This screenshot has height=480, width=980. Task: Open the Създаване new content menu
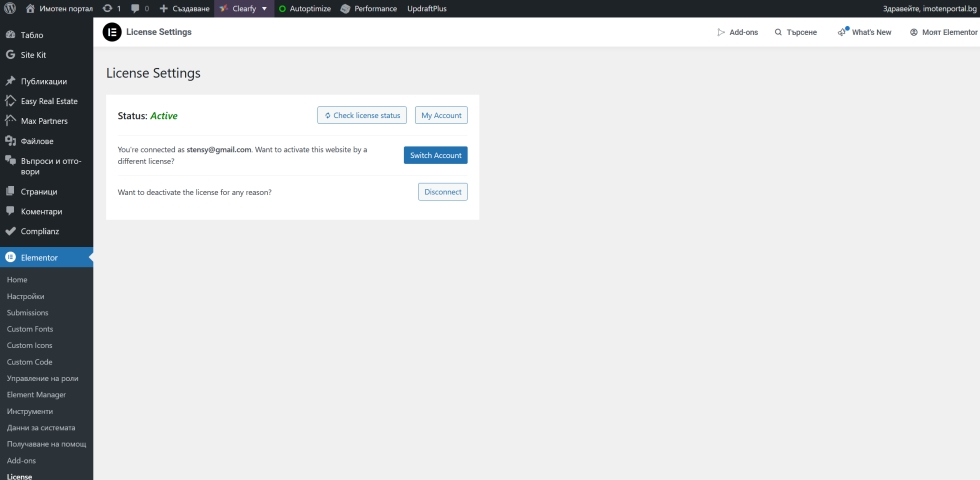(184, 8)
